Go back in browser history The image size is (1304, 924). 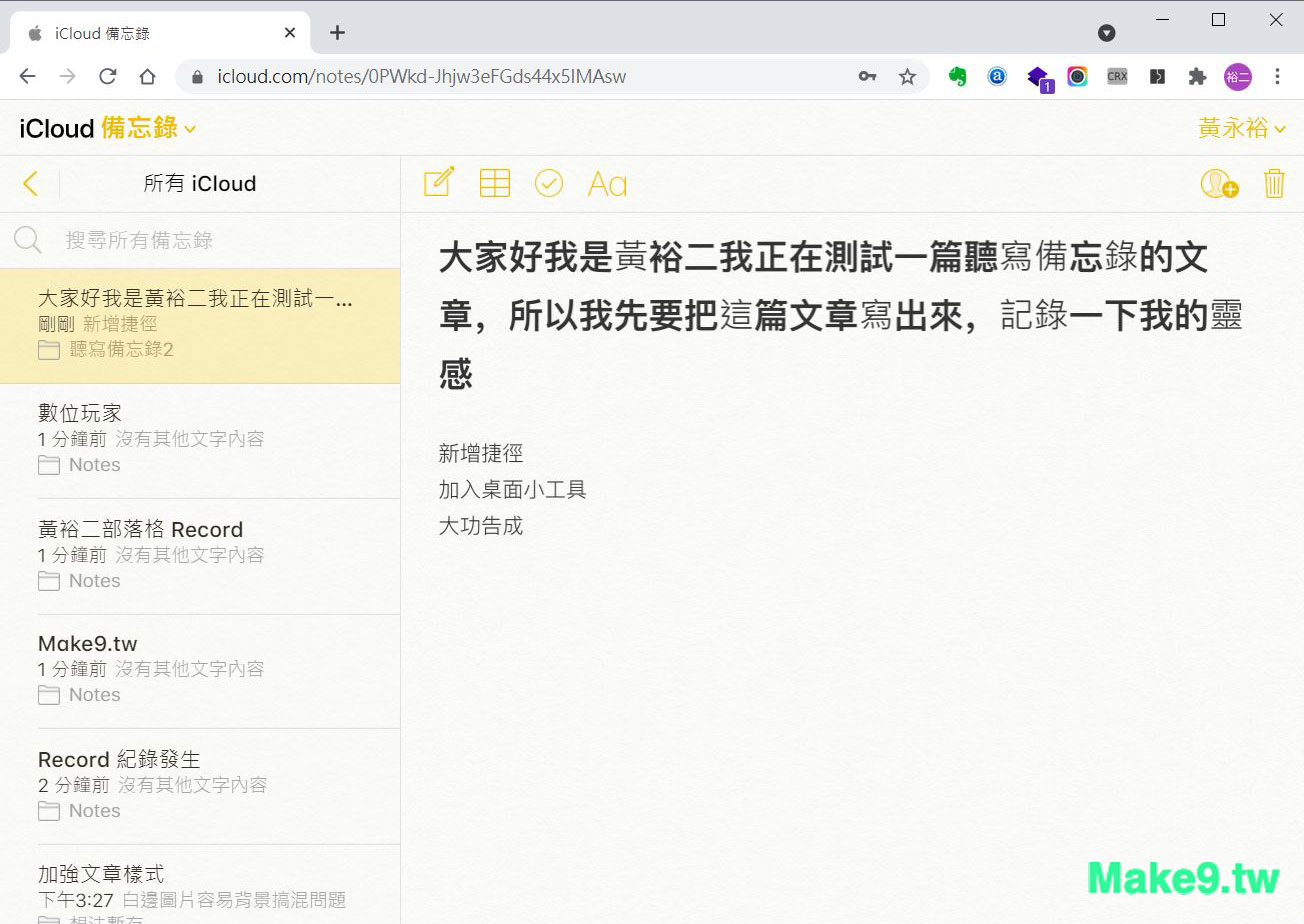click(x=27, y=76)
